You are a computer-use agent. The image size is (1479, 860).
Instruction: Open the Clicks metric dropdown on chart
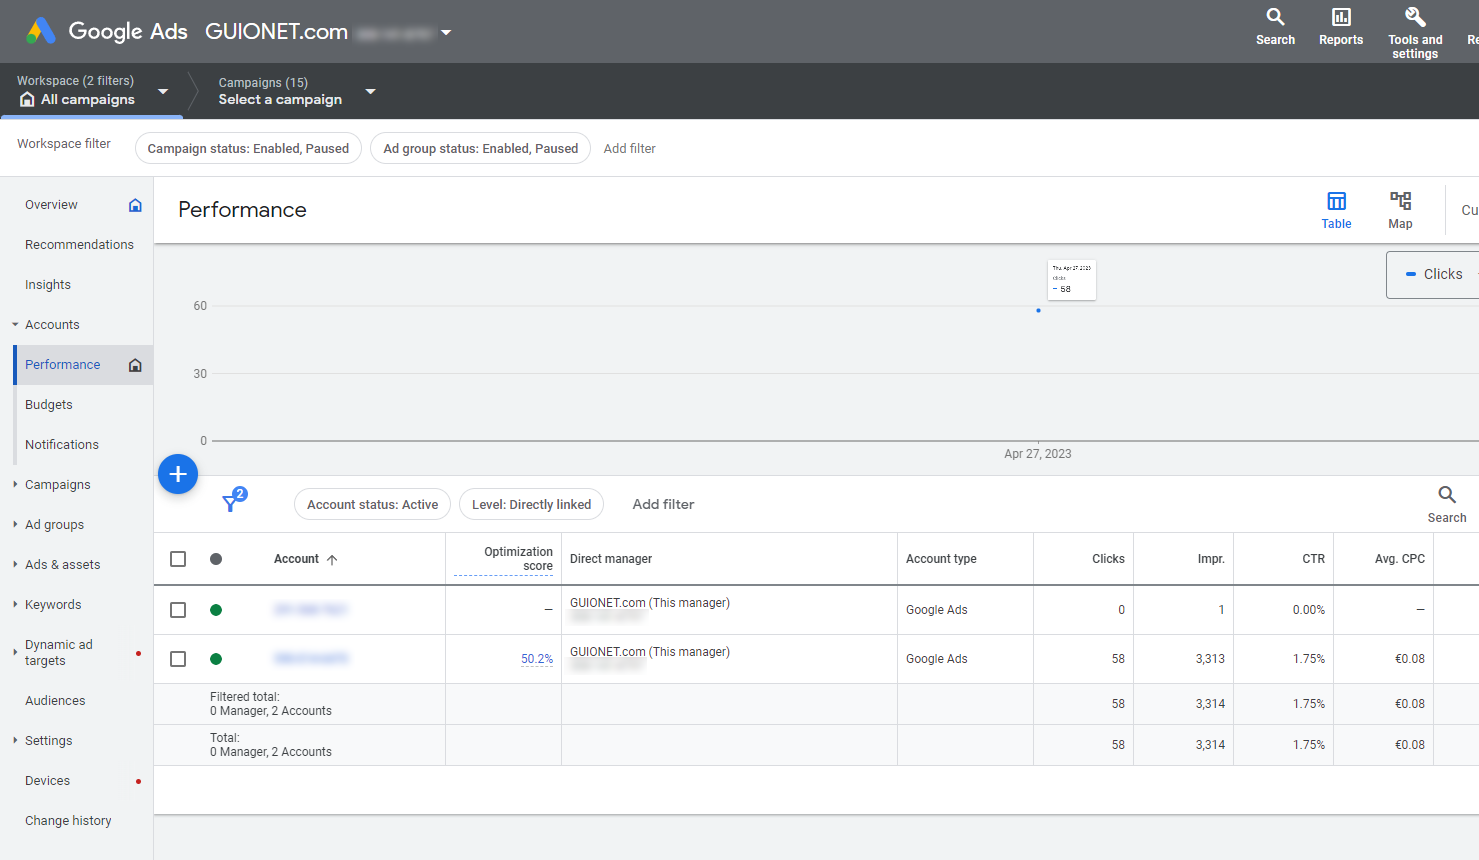click(1434, 274)
